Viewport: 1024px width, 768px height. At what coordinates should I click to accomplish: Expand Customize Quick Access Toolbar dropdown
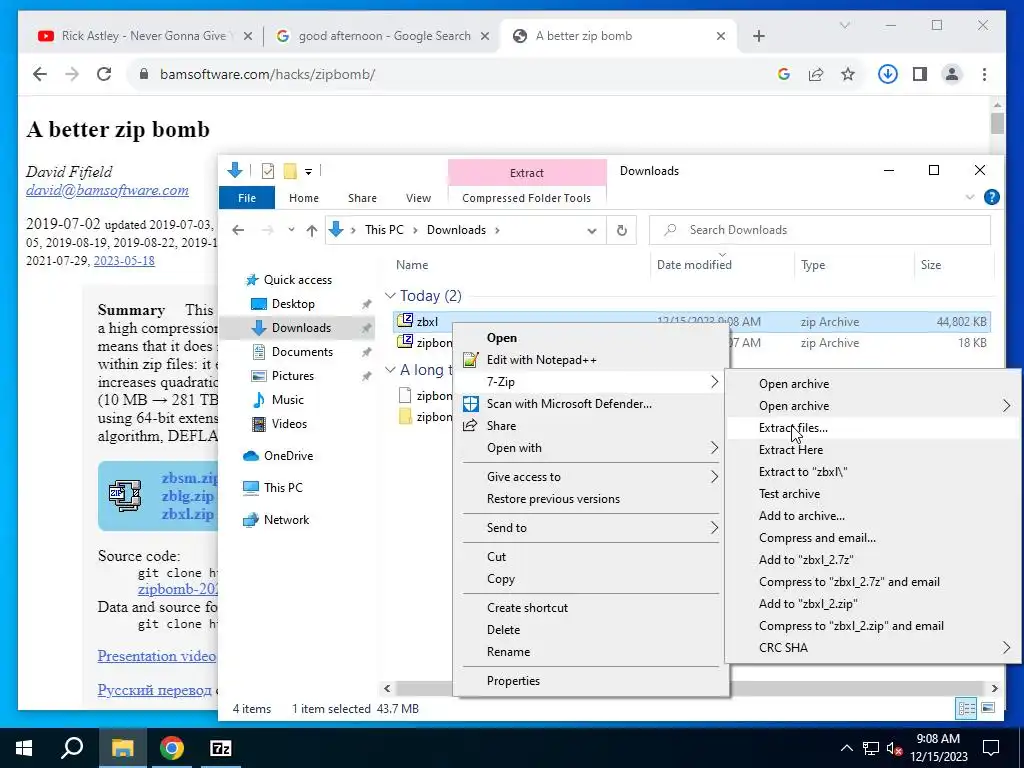[308, 172]
